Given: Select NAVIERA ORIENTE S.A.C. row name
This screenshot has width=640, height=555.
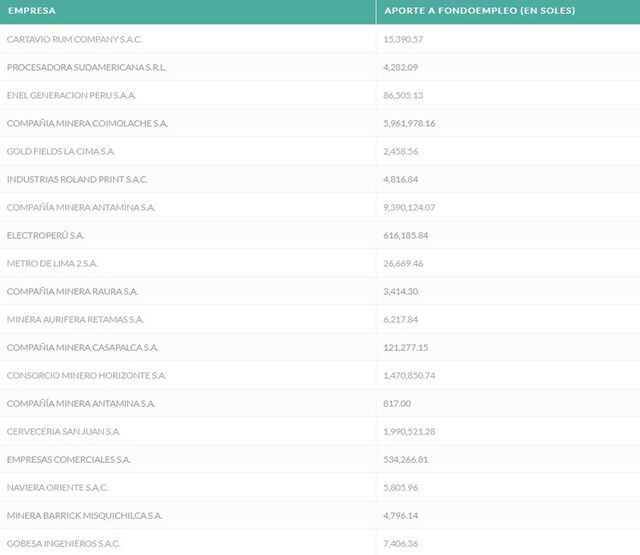Looking at the screenshot, I should click(x=57, y=487).
